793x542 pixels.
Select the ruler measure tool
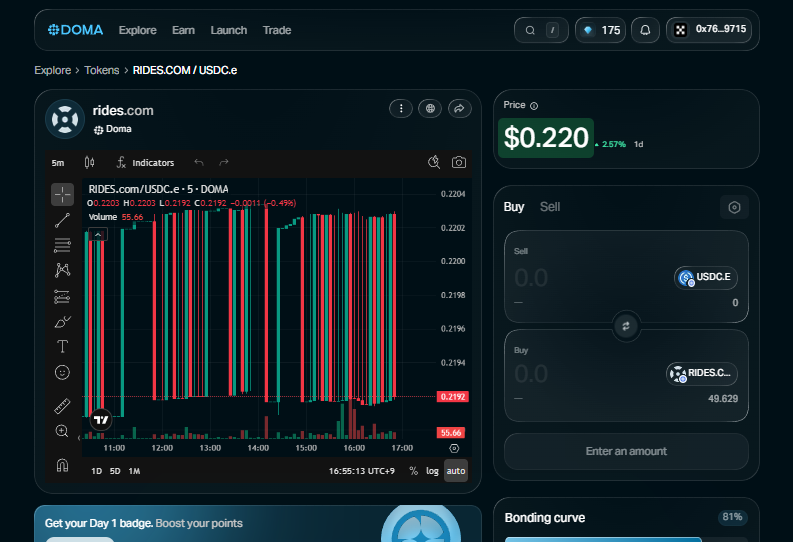(x=62, y=406)
